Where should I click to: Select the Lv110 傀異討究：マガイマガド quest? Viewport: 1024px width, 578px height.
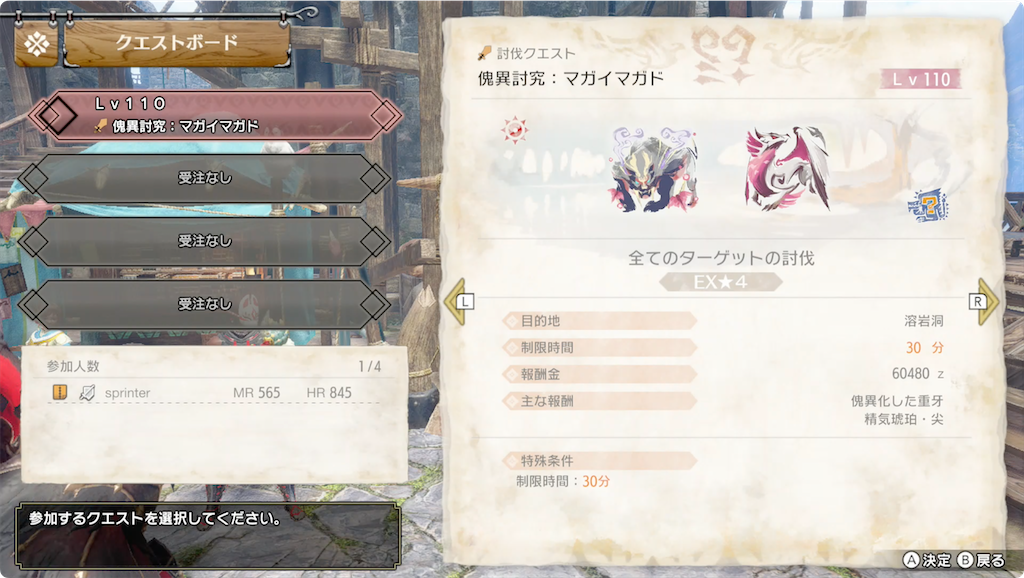[215, 116]
